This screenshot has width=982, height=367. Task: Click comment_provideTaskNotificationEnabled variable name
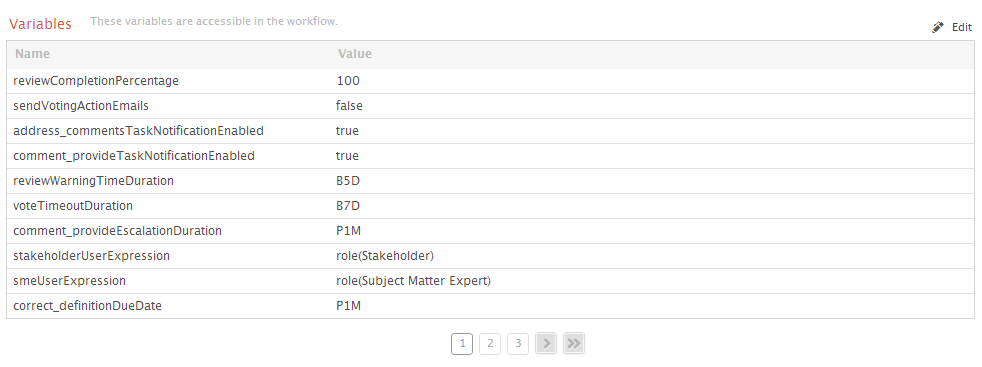click(134, 156)
